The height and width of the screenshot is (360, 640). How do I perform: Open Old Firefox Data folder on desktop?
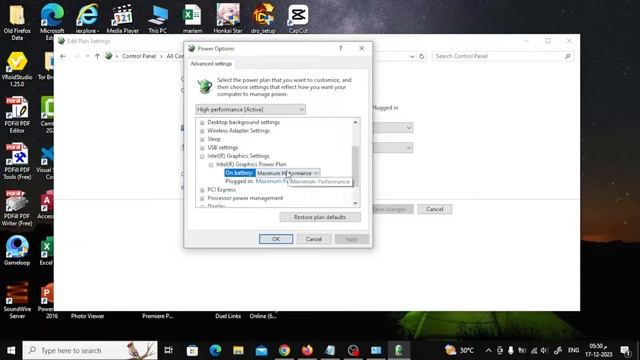pos(17,21)
